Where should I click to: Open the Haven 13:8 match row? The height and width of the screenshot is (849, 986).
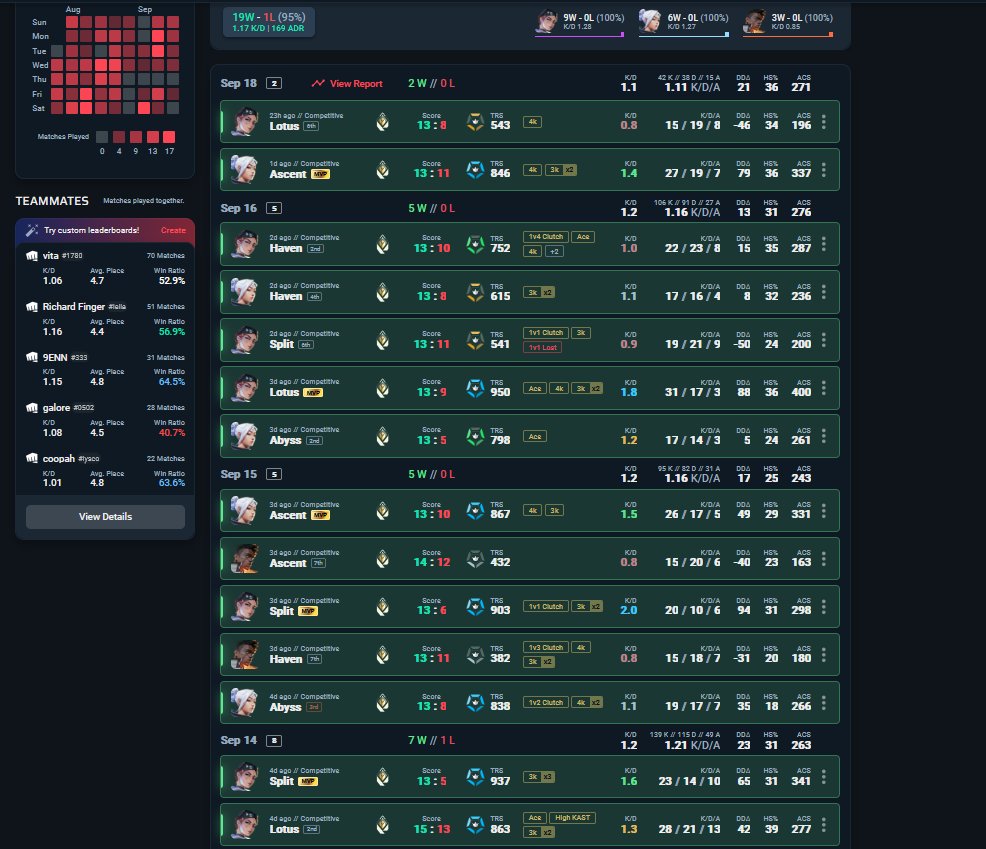point(529,292)
